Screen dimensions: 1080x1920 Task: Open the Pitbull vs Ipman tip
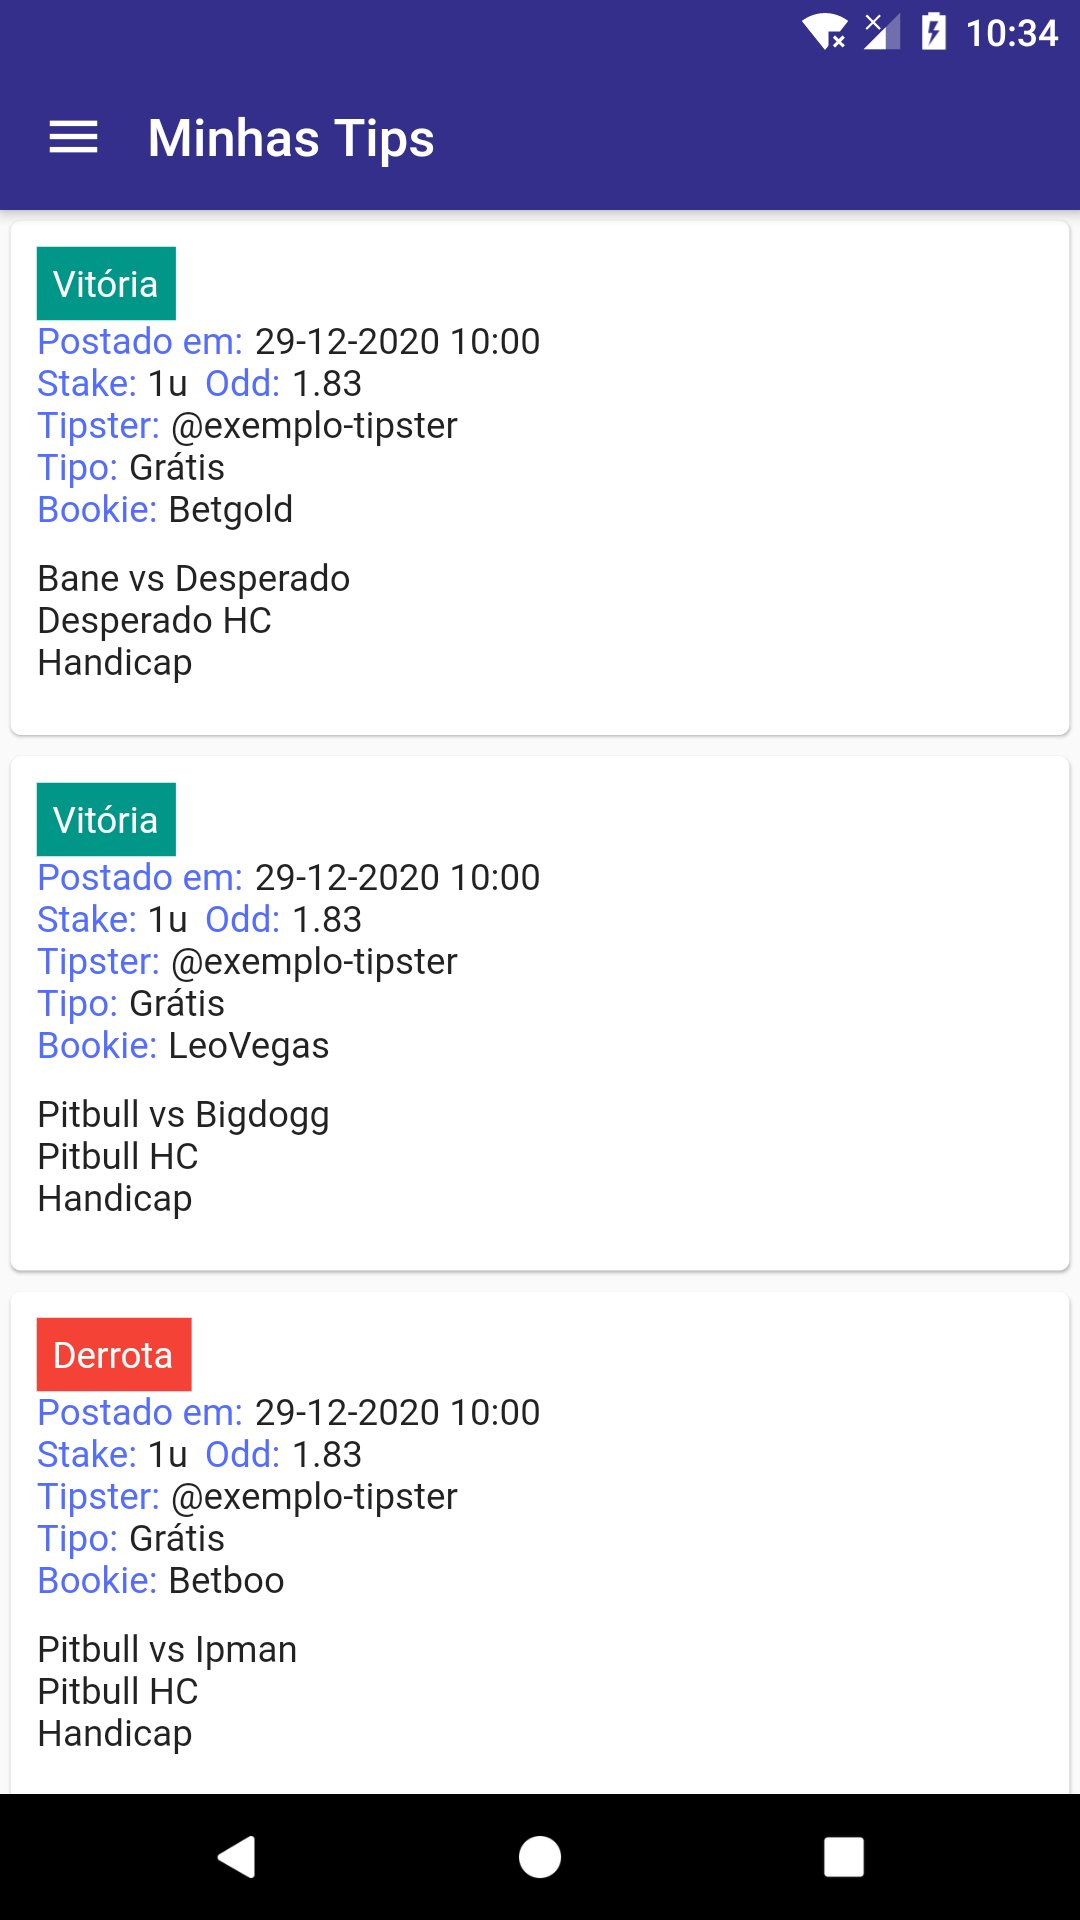[167, 1650]
